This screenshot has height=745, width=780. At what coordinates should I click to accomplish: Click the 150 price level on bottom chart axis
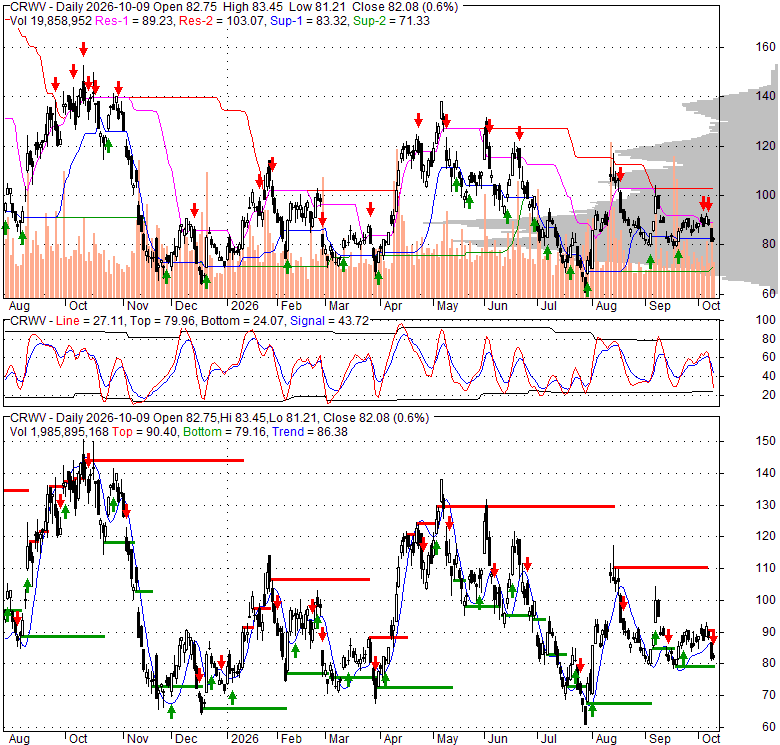point(765,441)
